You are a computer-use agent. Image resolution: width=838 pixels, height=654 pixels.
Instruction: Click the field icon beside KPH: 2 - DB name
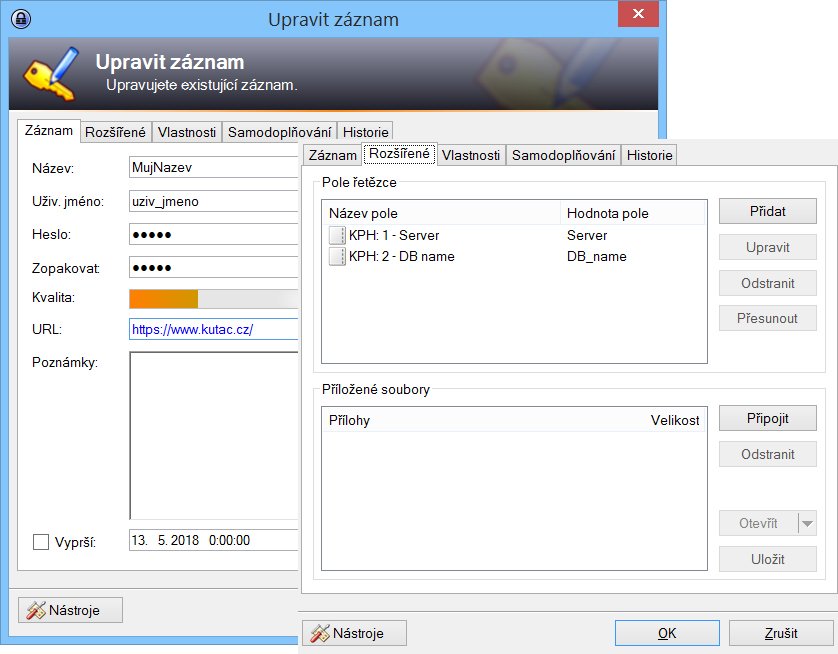point(337,256)
